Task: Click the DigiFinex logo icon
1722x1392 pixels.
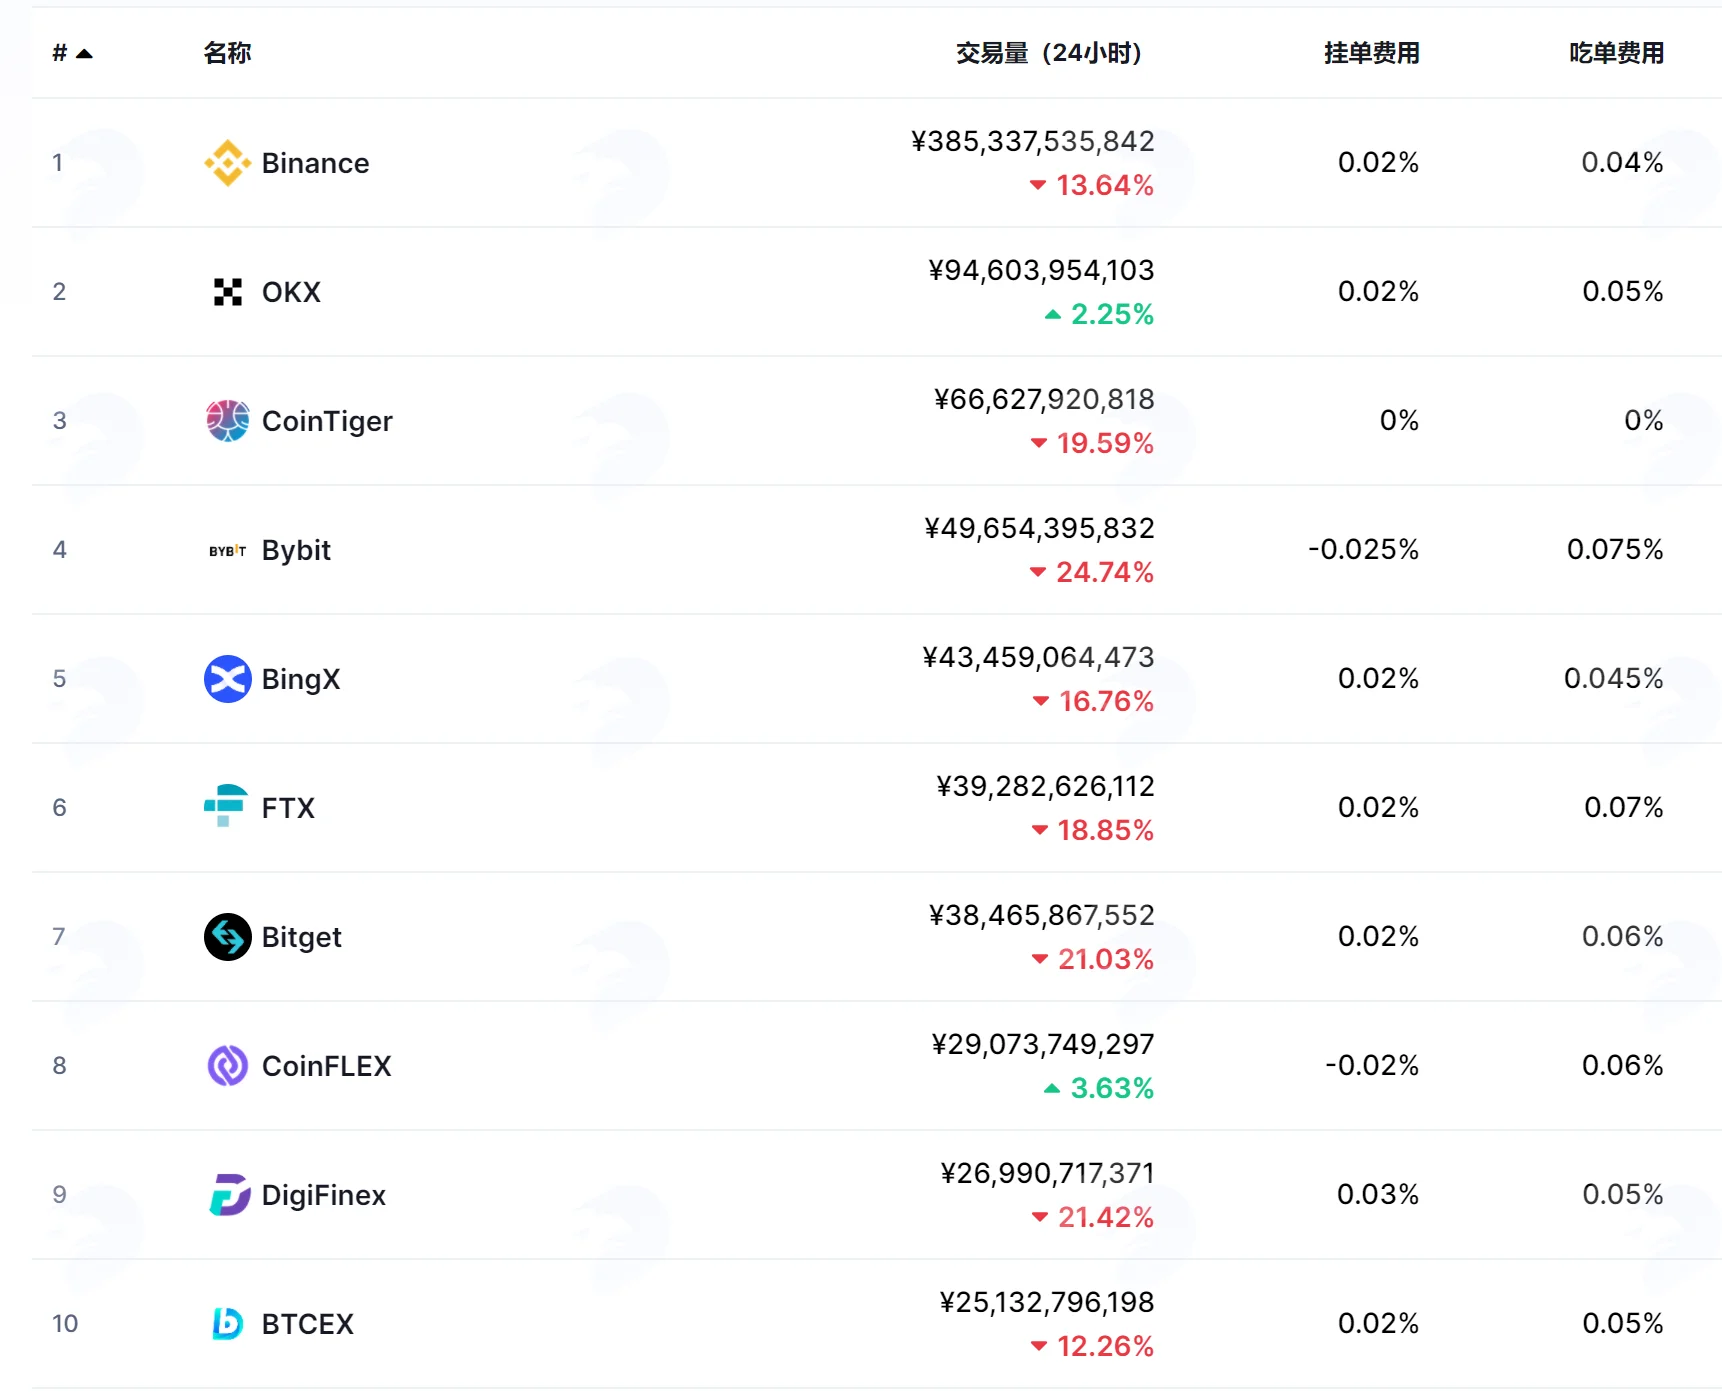Action: [229, 1195]
